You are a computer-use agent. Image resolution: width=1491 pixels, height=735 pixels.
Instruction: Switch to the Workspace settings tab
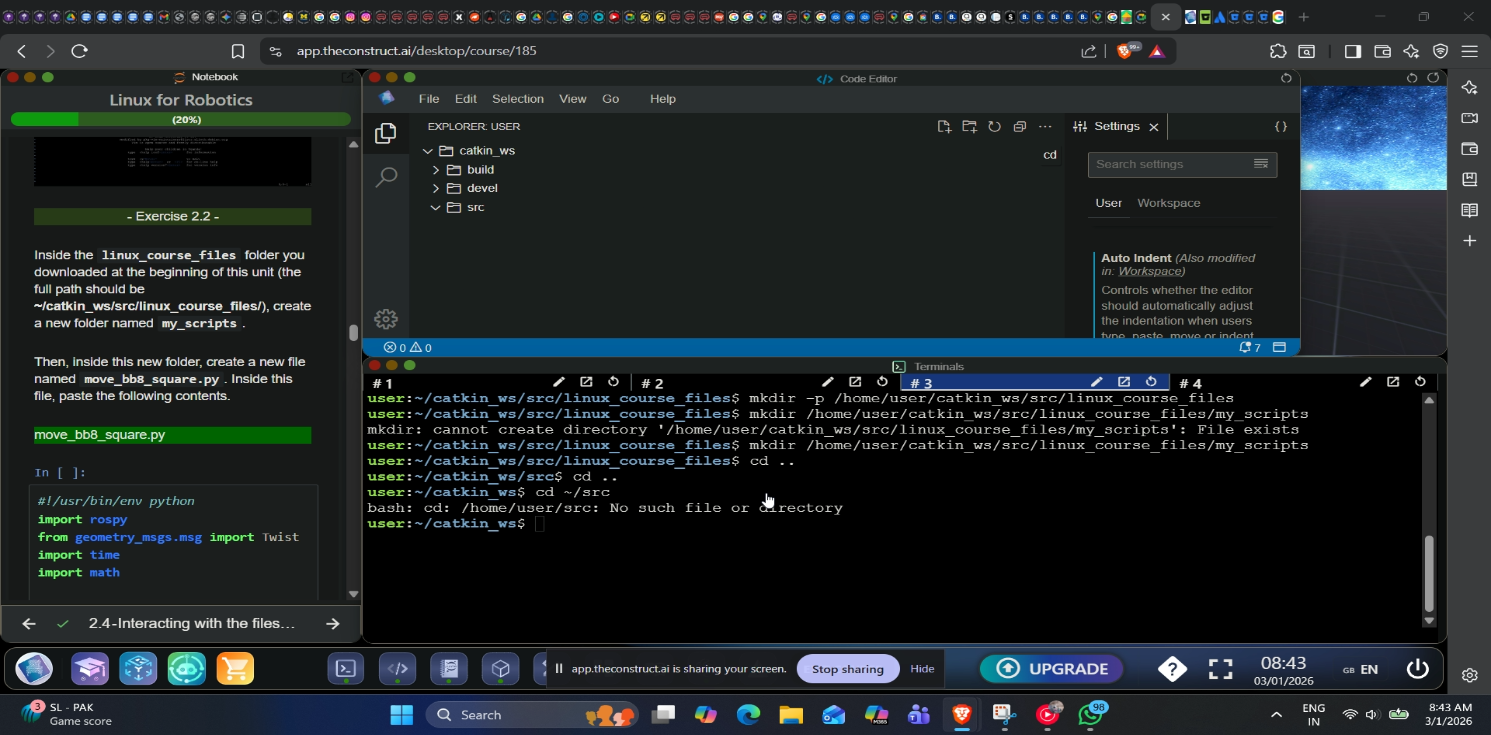(1168, 203)
